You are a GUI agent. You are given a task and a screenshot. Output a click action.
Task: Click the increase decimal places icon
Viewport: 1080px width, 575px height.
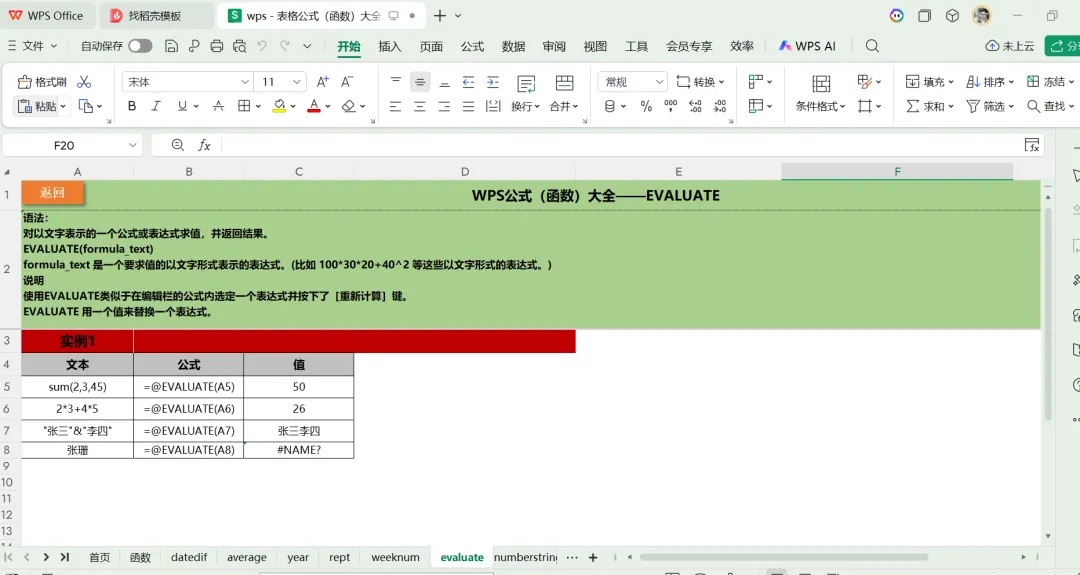click(x=695, y=106)
